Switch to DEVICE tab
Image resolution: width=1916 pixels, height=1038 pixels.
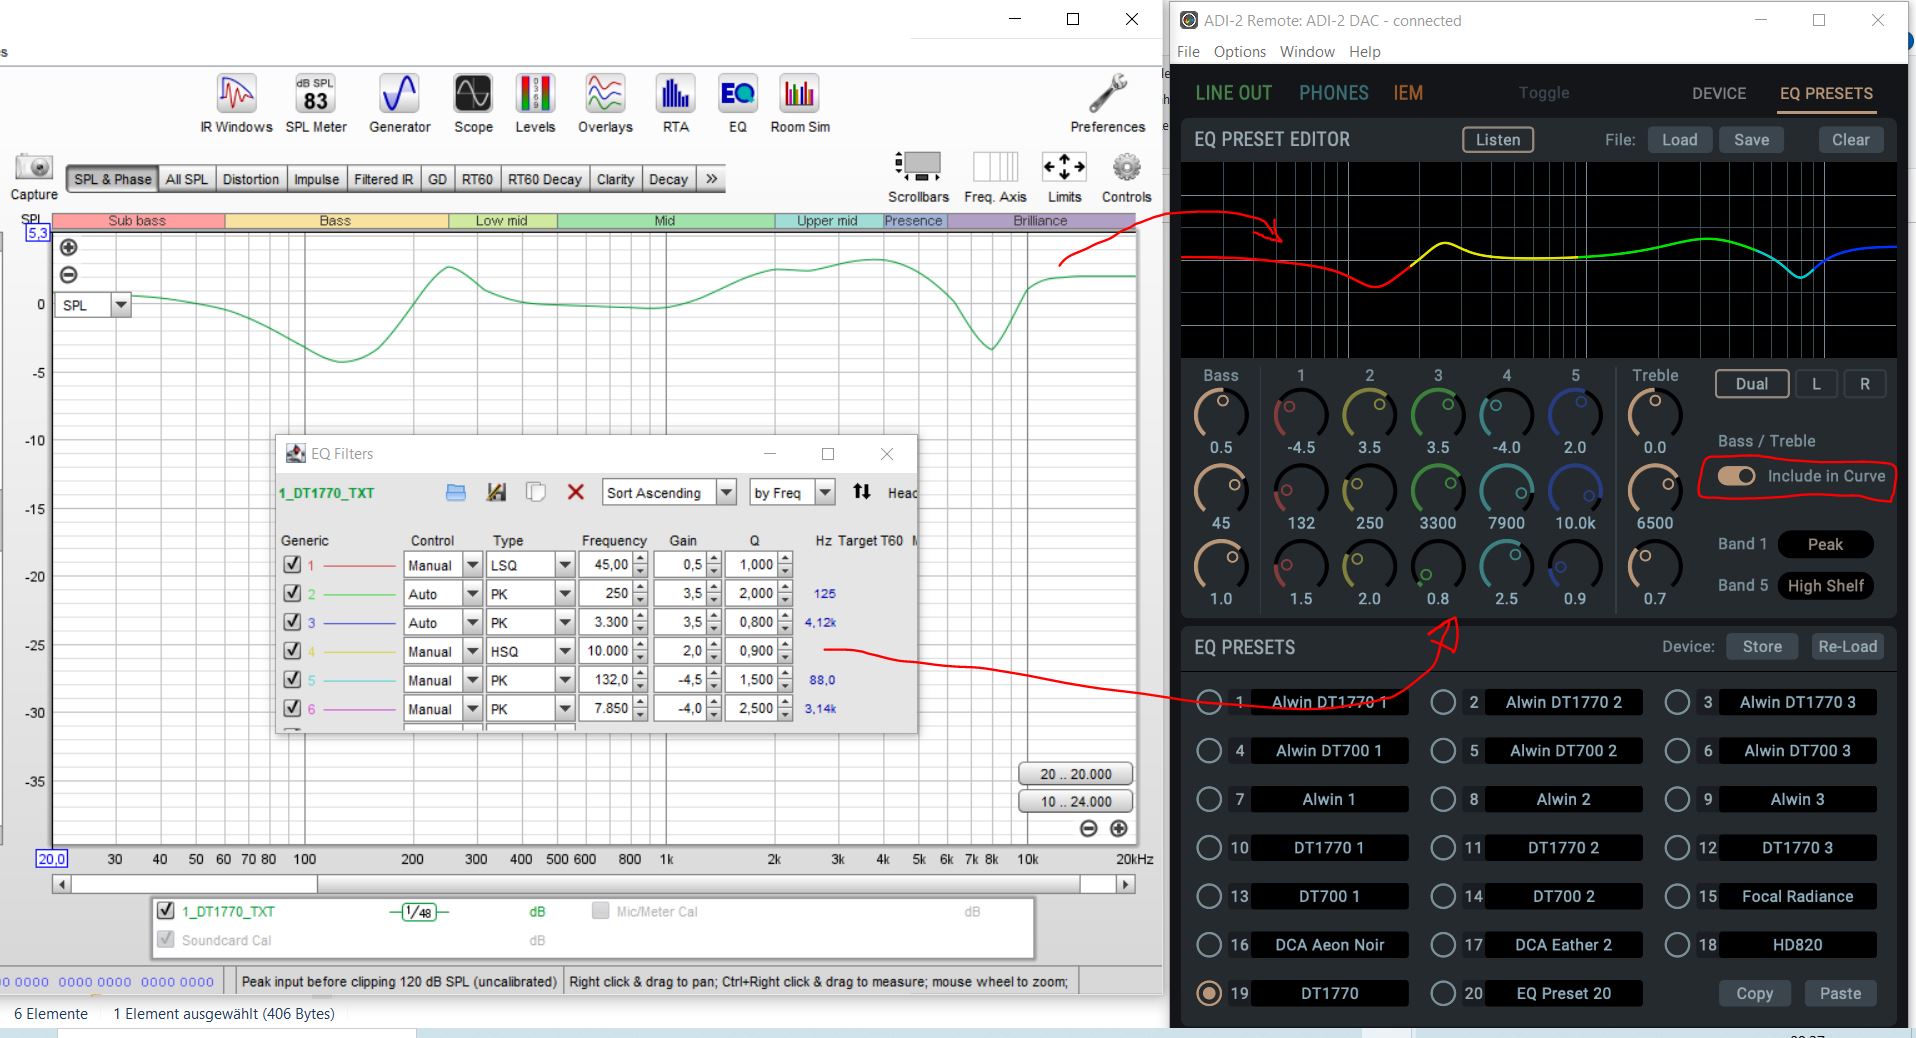[1718, 93]
